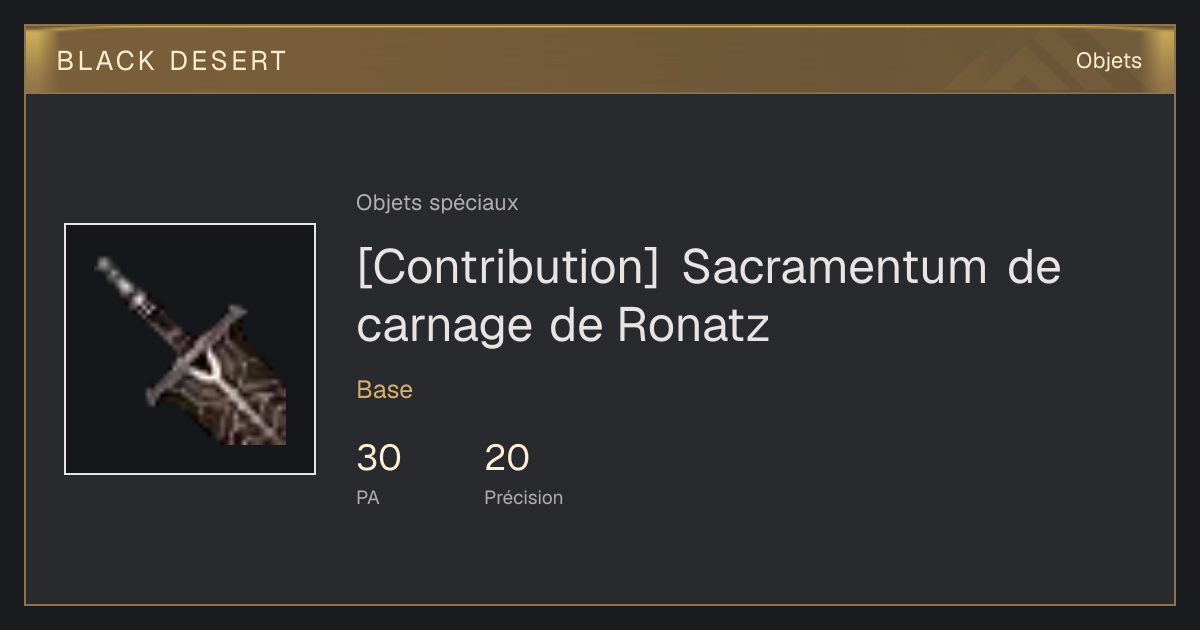Click the word Ronatz in the item name
Screen dimensions: 1200x630
coord(693,326)
